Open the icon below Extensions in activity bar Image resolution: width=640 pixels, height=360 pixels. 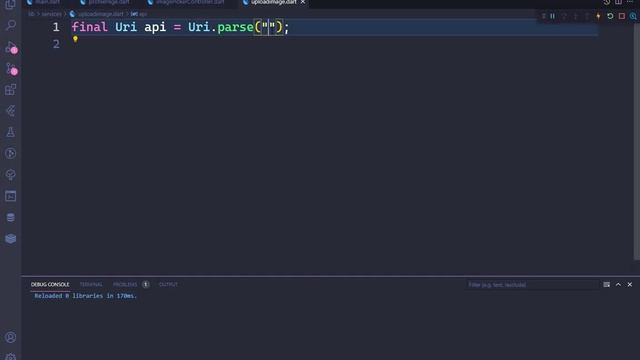[11, 111]
